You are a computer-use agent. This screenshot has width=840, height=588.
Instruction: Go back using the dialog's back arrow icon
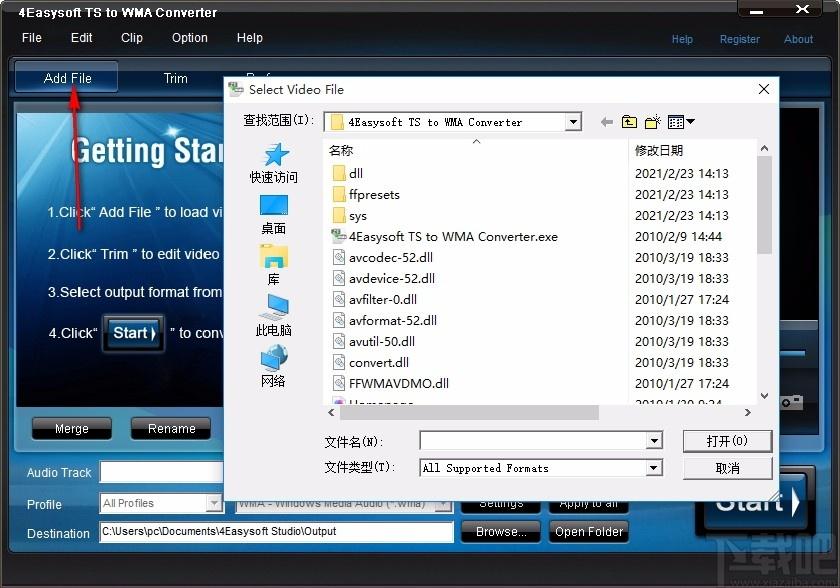click(606, 122)
